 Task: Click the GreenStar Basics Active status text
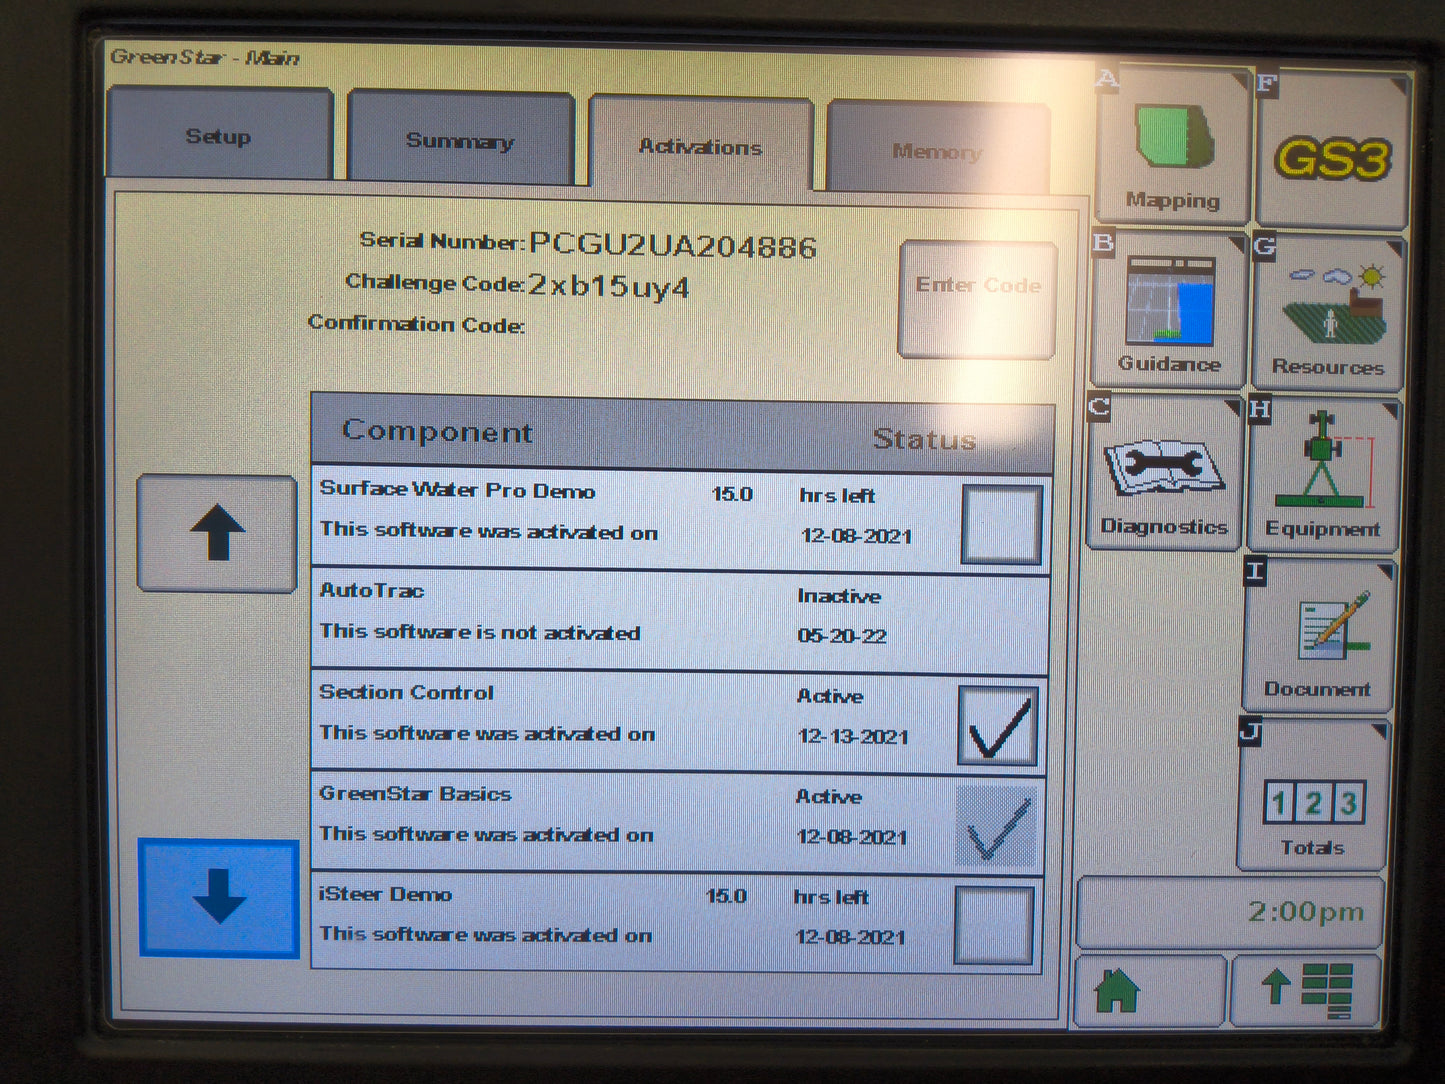click(x=829, y=797)
